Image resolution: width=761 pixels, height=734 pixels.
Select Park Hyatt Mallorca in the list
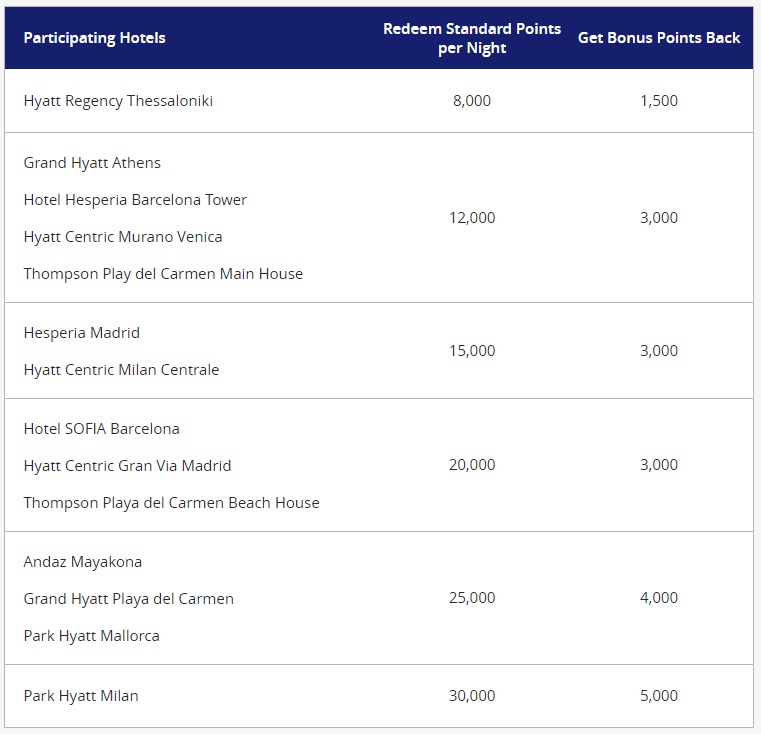coord(92,636)
